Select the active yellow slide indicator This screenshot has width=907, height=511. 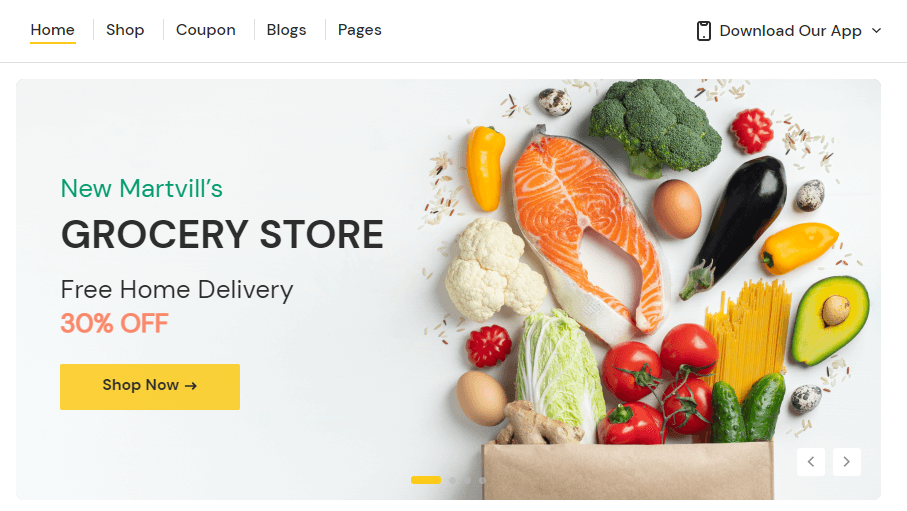point(426,480)
